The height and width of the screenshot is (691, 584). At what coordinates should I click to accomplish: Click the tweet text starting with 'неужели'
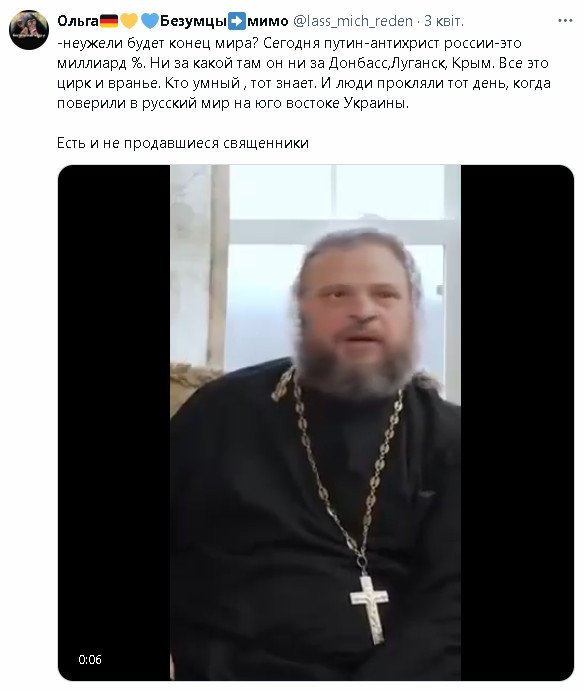coord(304,73)
